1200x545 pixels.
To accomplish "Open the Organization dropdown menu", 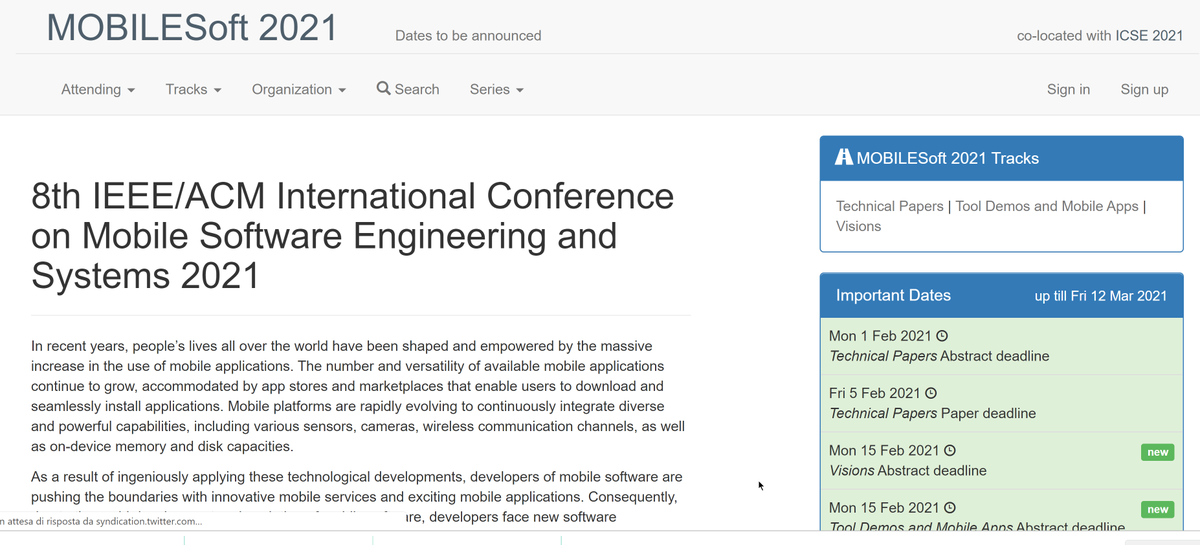I will [x=299, y=89].
